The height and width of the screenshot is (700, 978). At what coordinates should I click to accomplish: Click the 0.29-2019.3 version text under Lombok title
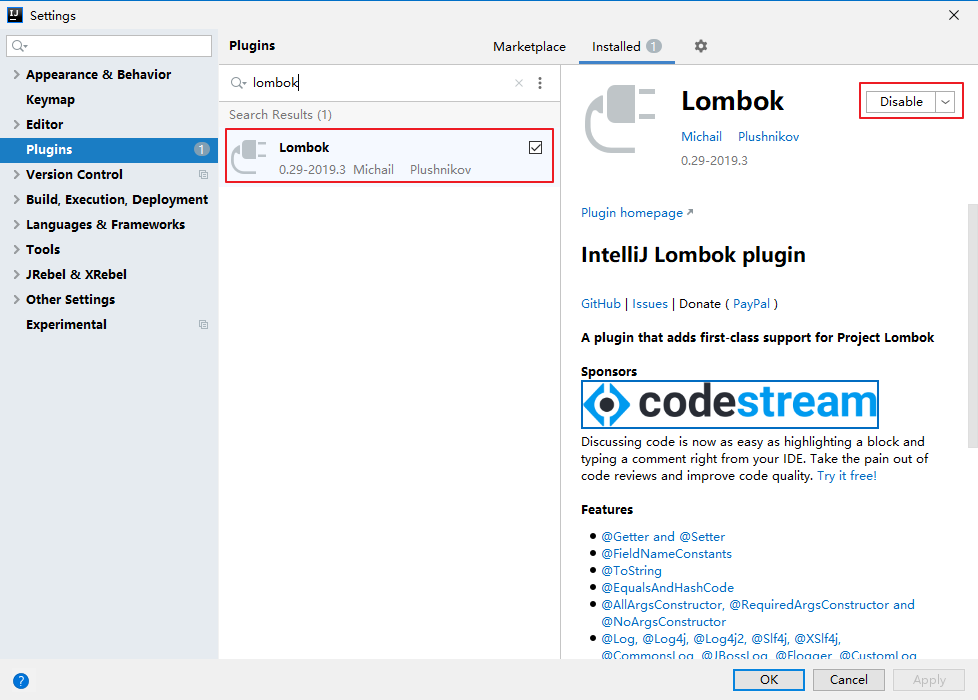pyautogui.click(x=714, y=161)
